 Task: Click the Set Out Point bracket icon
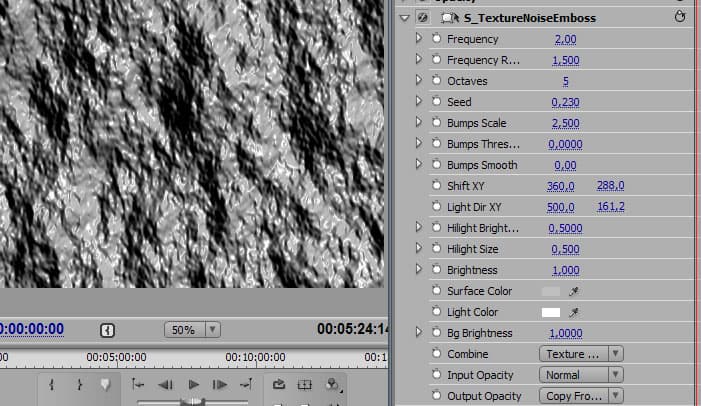(78, 385)
